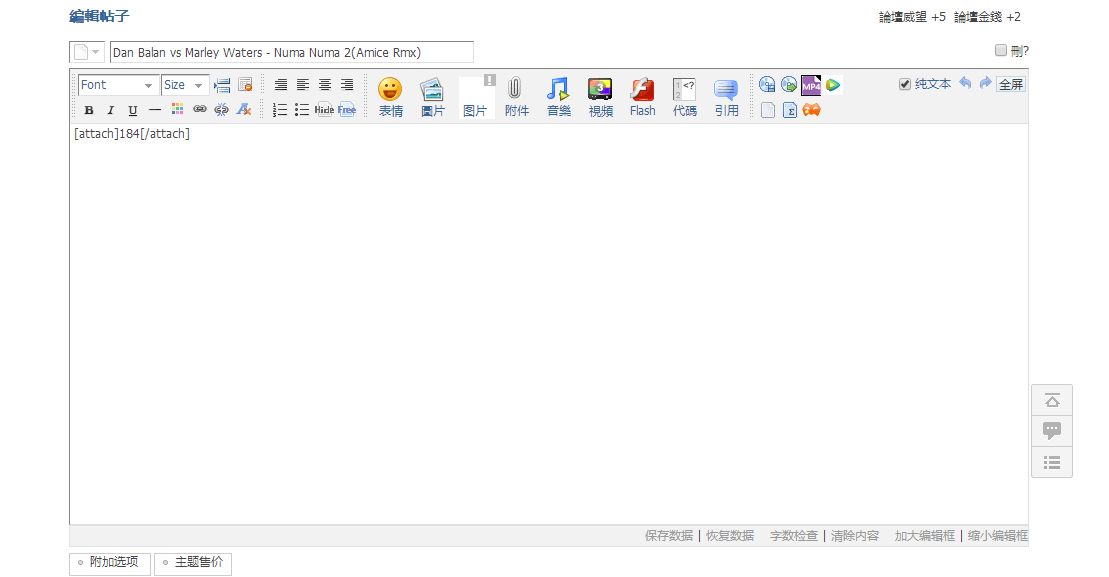Add a quote using 引用 icon
1109x577 pixels.
[726, 90]
